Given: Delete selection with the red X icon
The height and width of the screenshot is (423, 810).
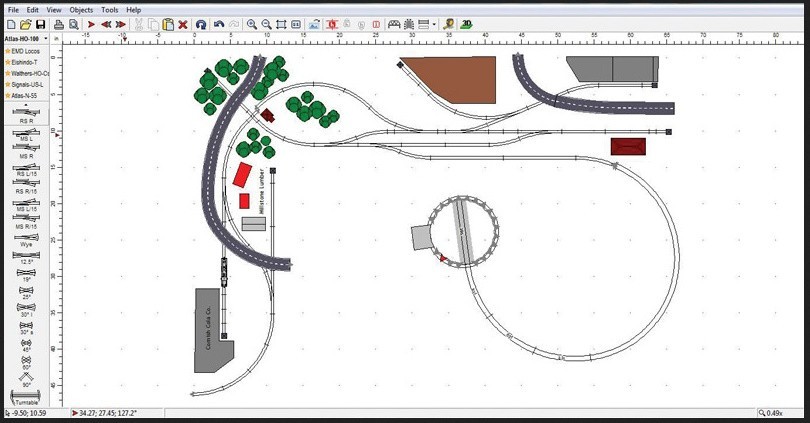Looking at the screenshot, I should (183, 23).
